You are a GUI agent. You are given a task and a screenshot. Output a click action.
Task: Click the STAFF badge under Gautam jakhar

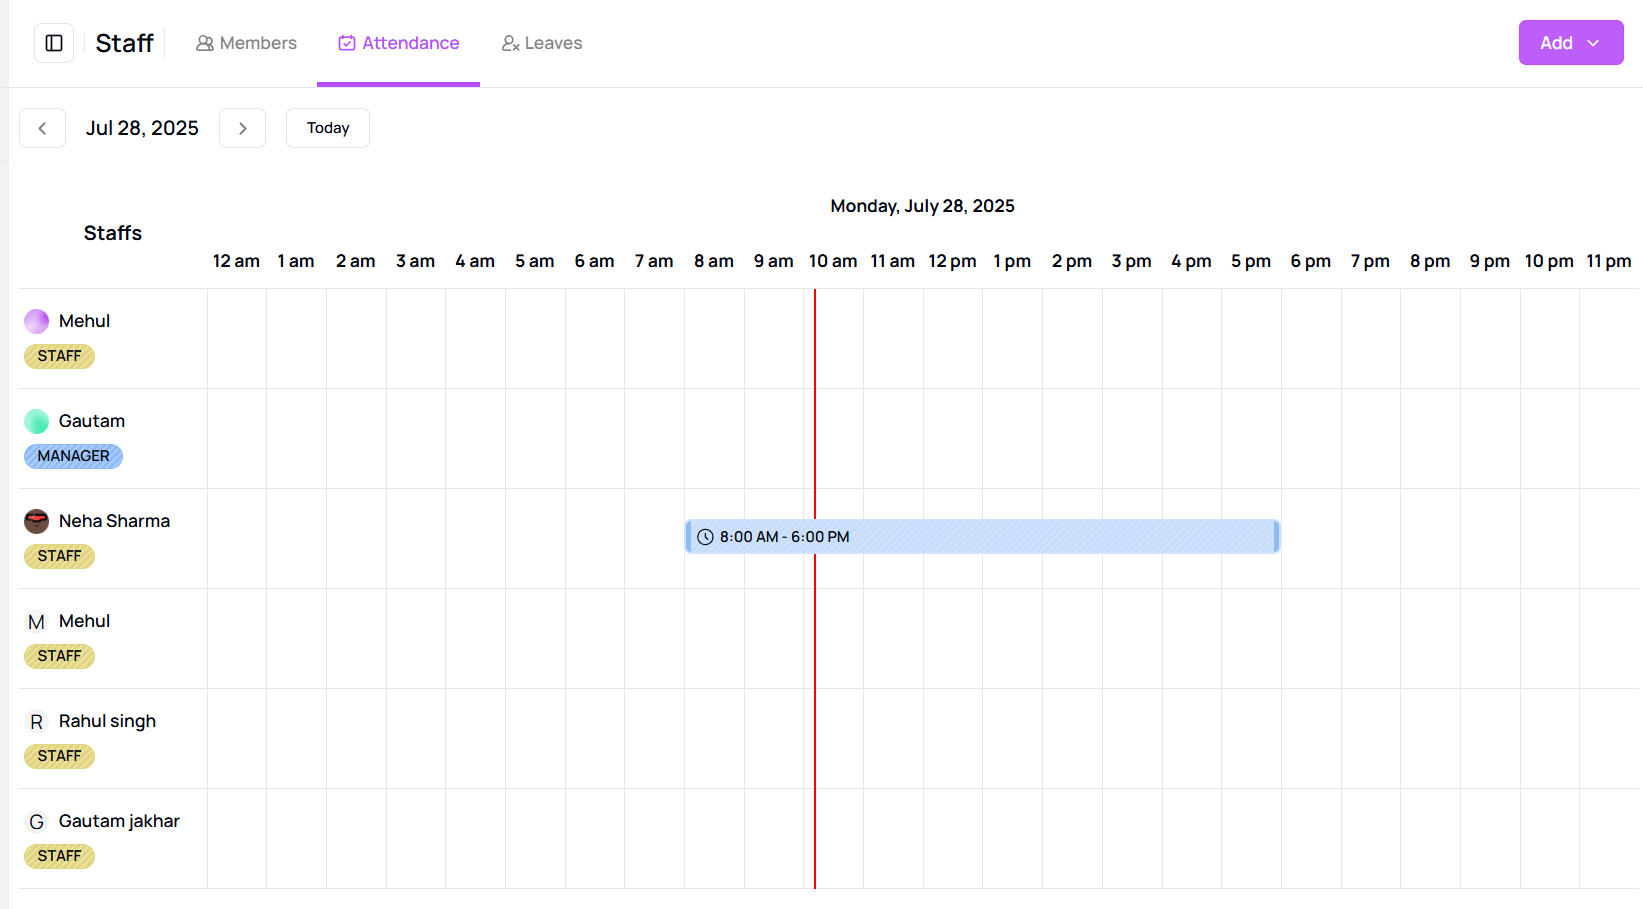click(x=59, y=856)
